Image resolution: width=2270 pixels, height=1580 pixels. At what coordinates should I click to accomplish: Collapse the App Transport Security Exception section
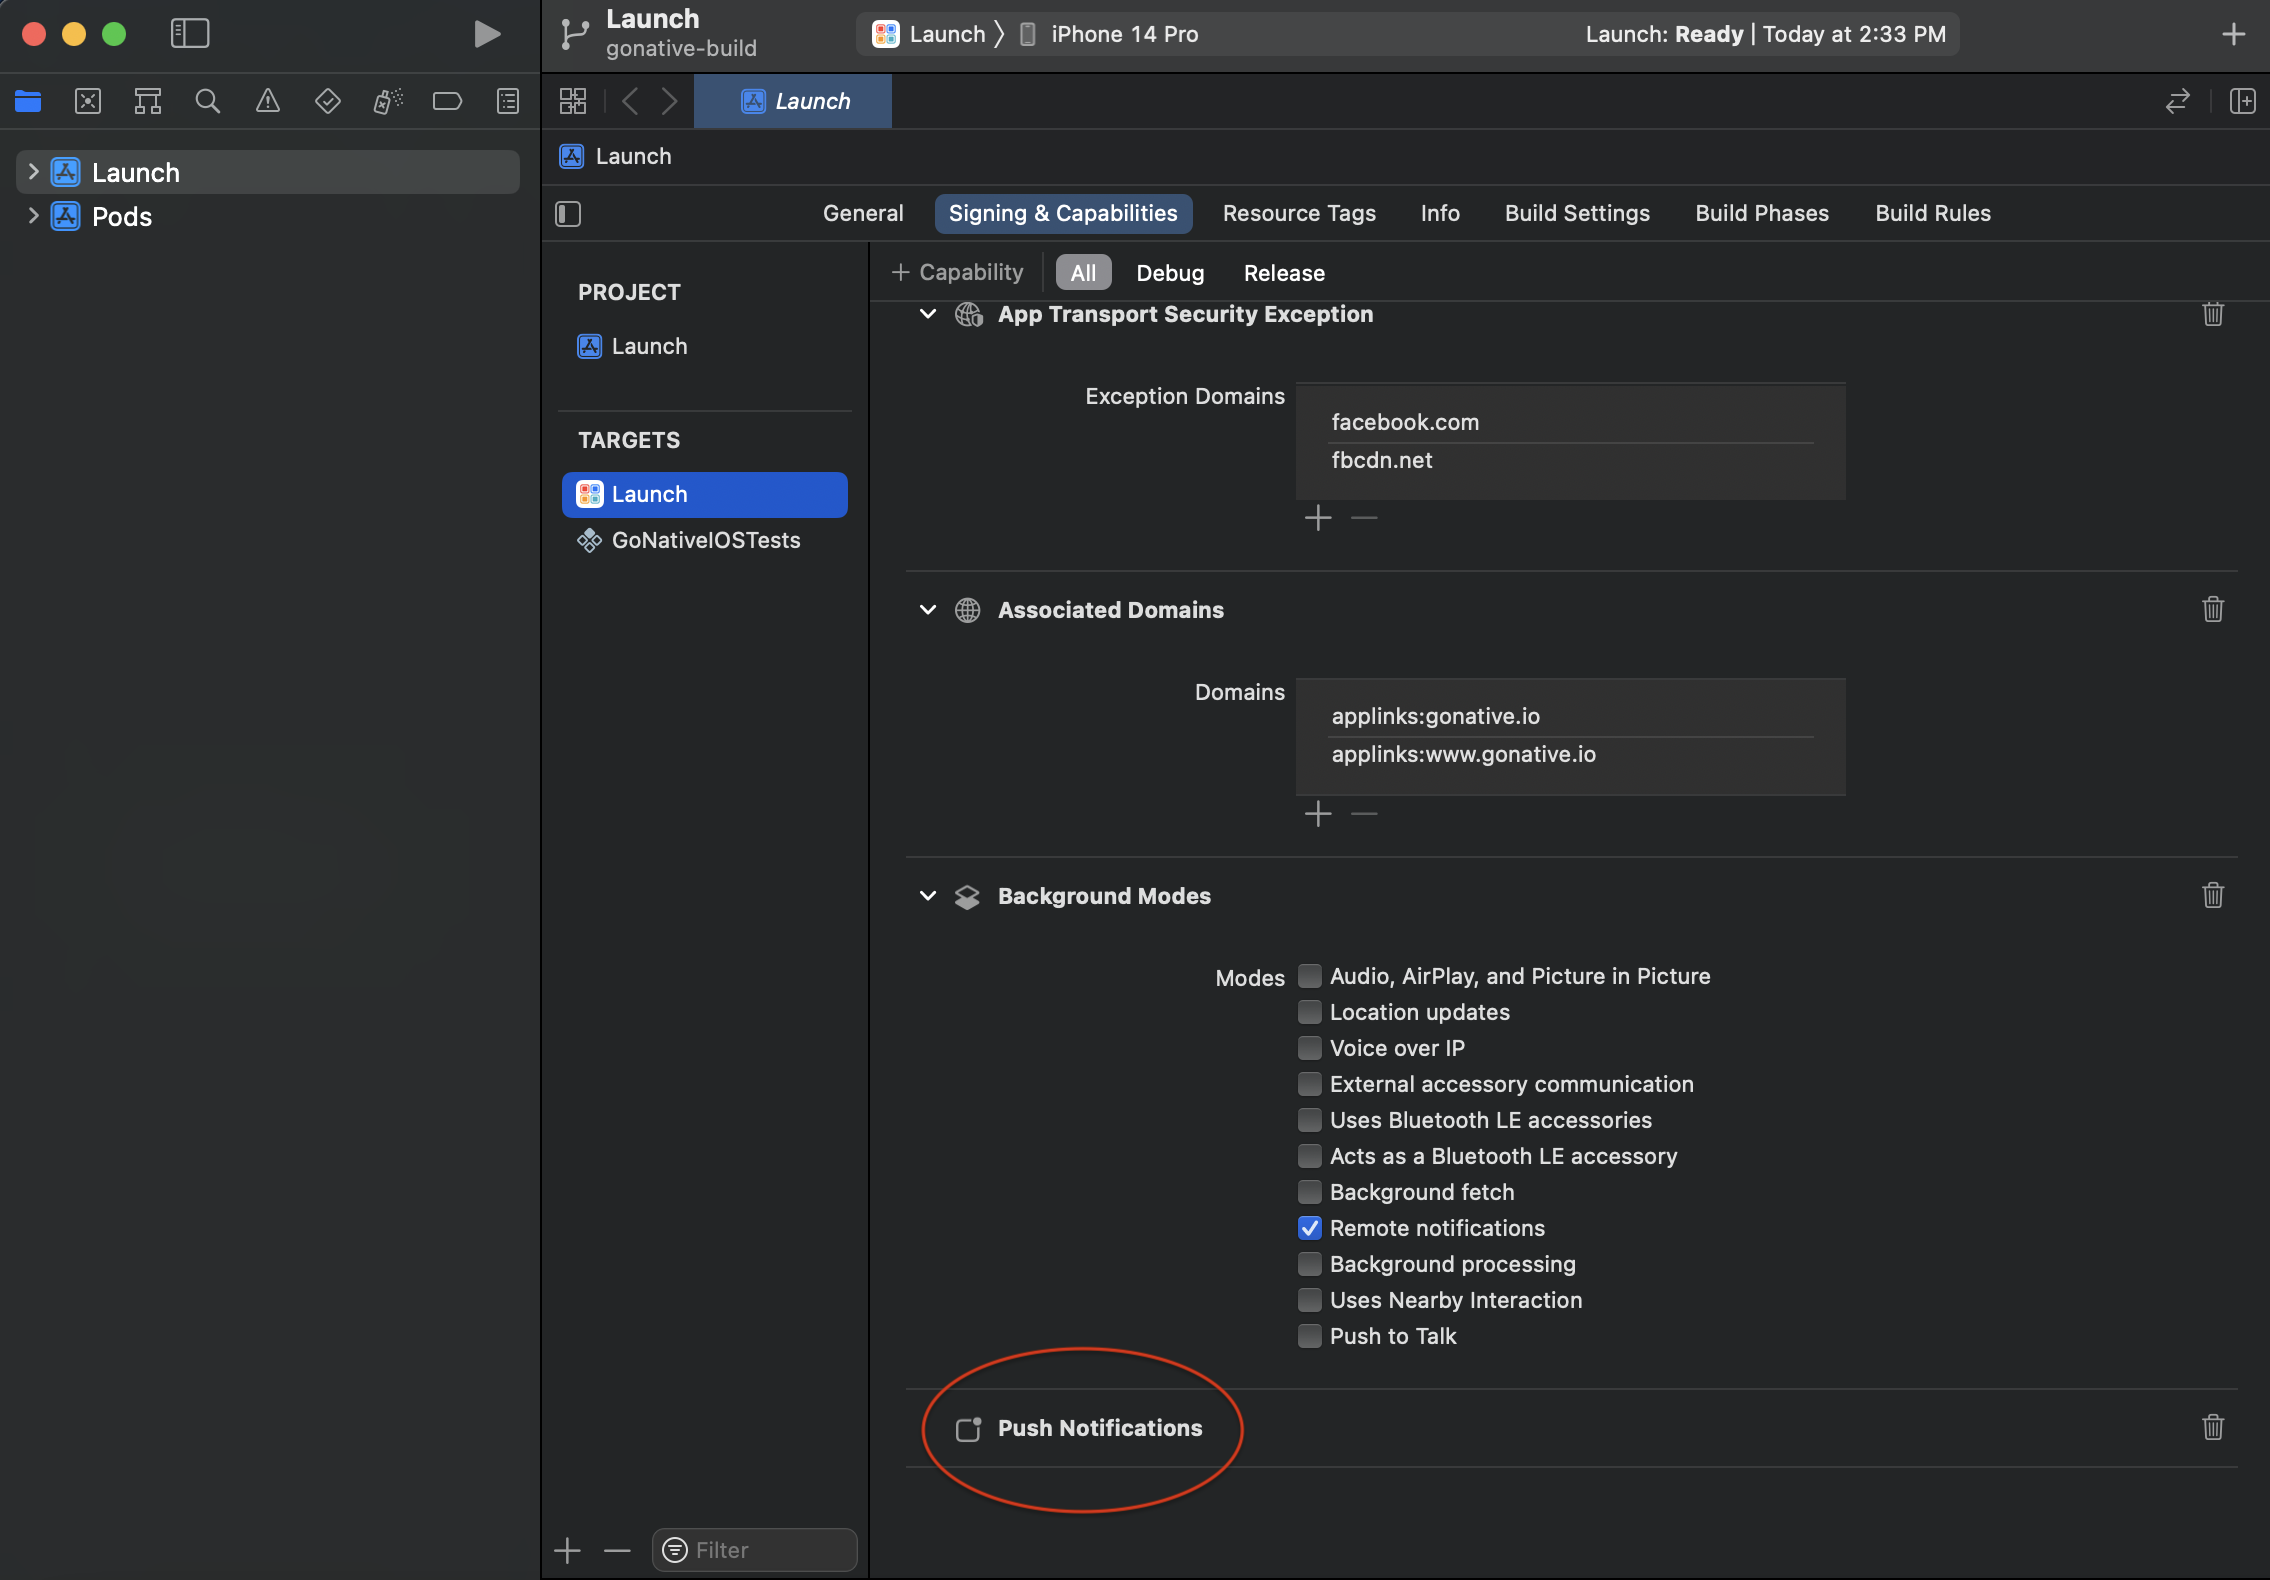pyautogui.click(x=928, y=314)
